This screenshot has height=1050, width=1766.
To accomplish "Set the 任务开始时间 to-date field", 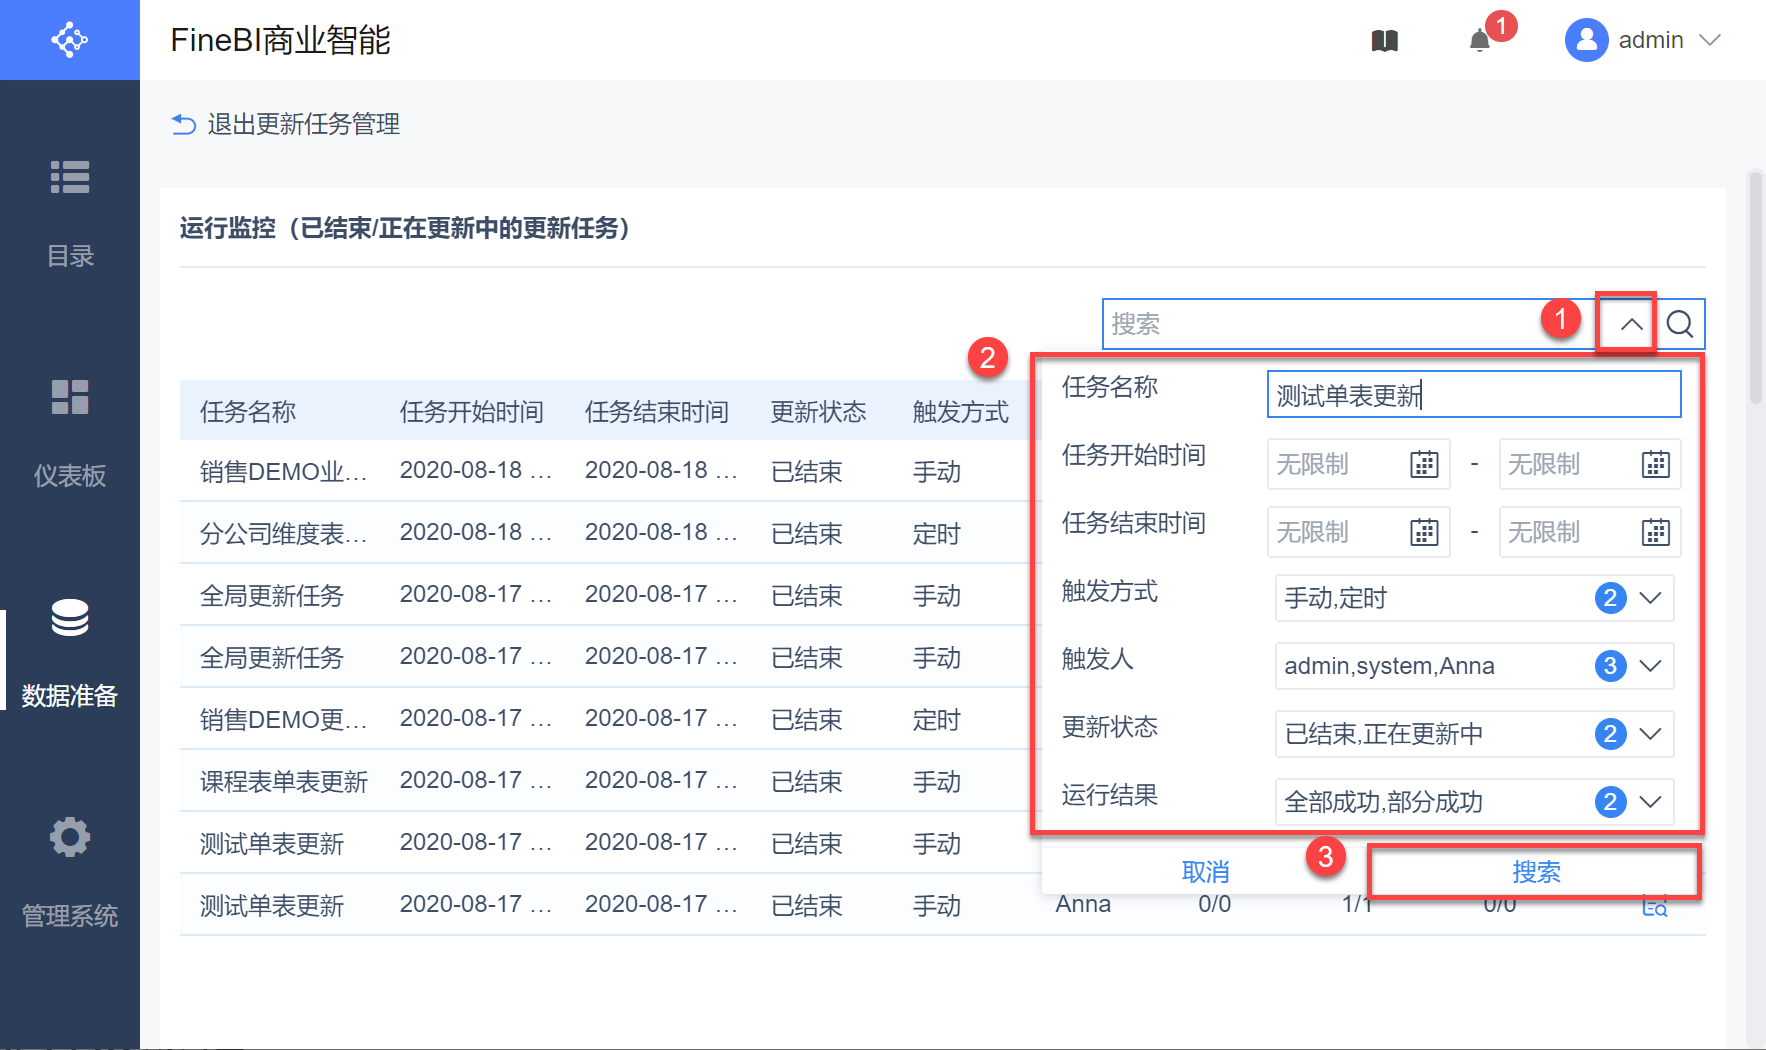I will 1590,464.
